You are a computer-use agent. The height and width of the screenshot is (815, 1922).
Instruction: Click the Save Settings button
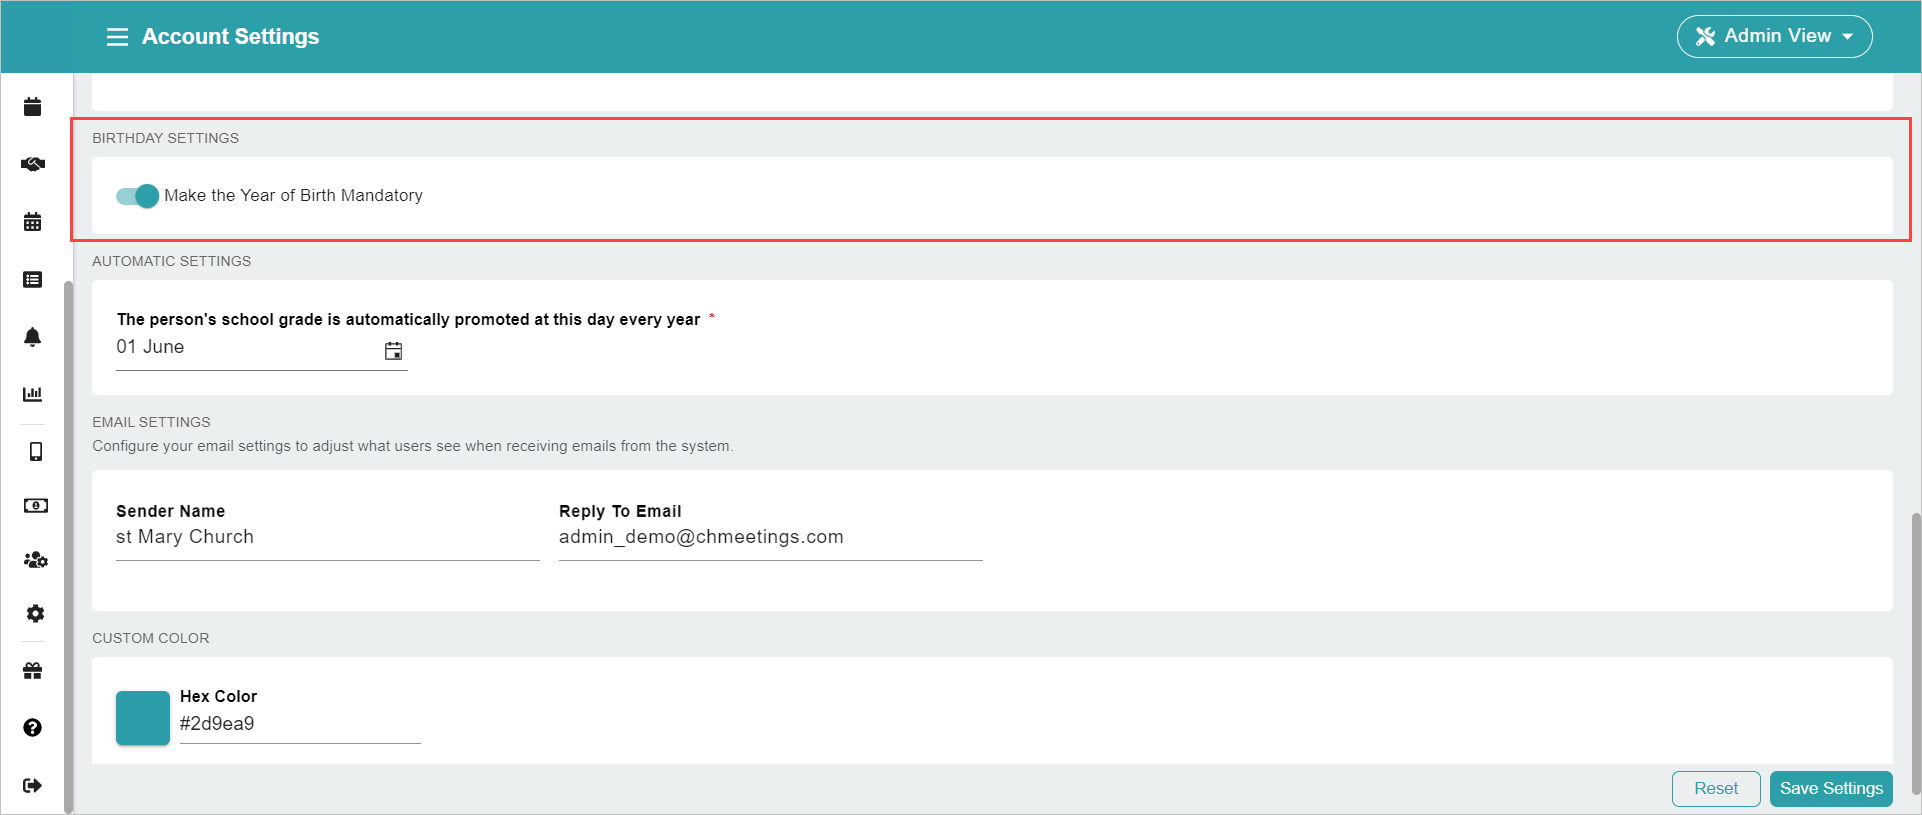pos(1831,789)
